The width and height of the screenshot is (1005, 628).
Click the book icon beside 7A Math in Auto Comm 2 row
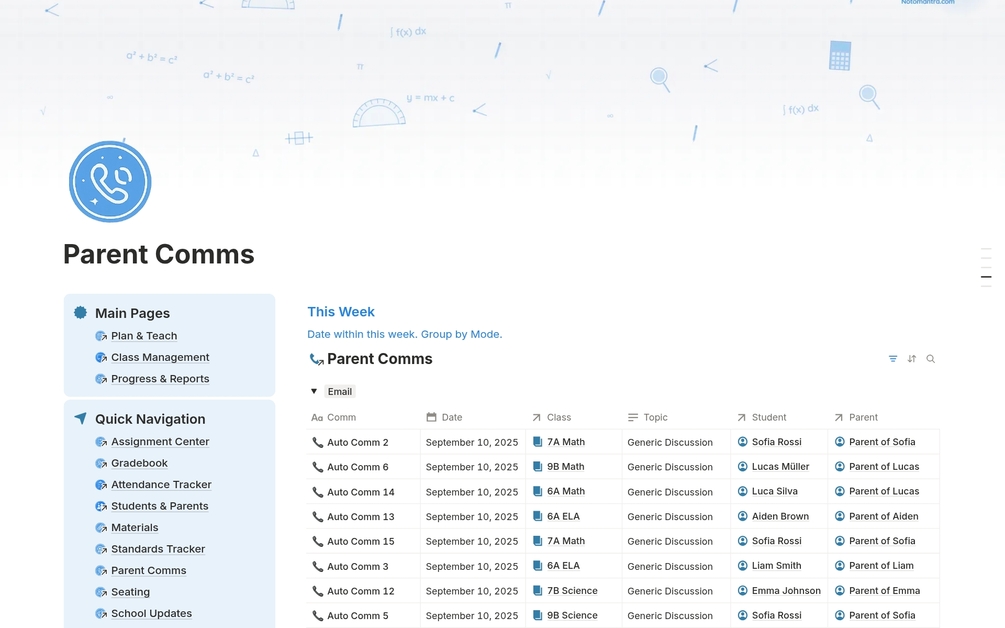point(537,442)
